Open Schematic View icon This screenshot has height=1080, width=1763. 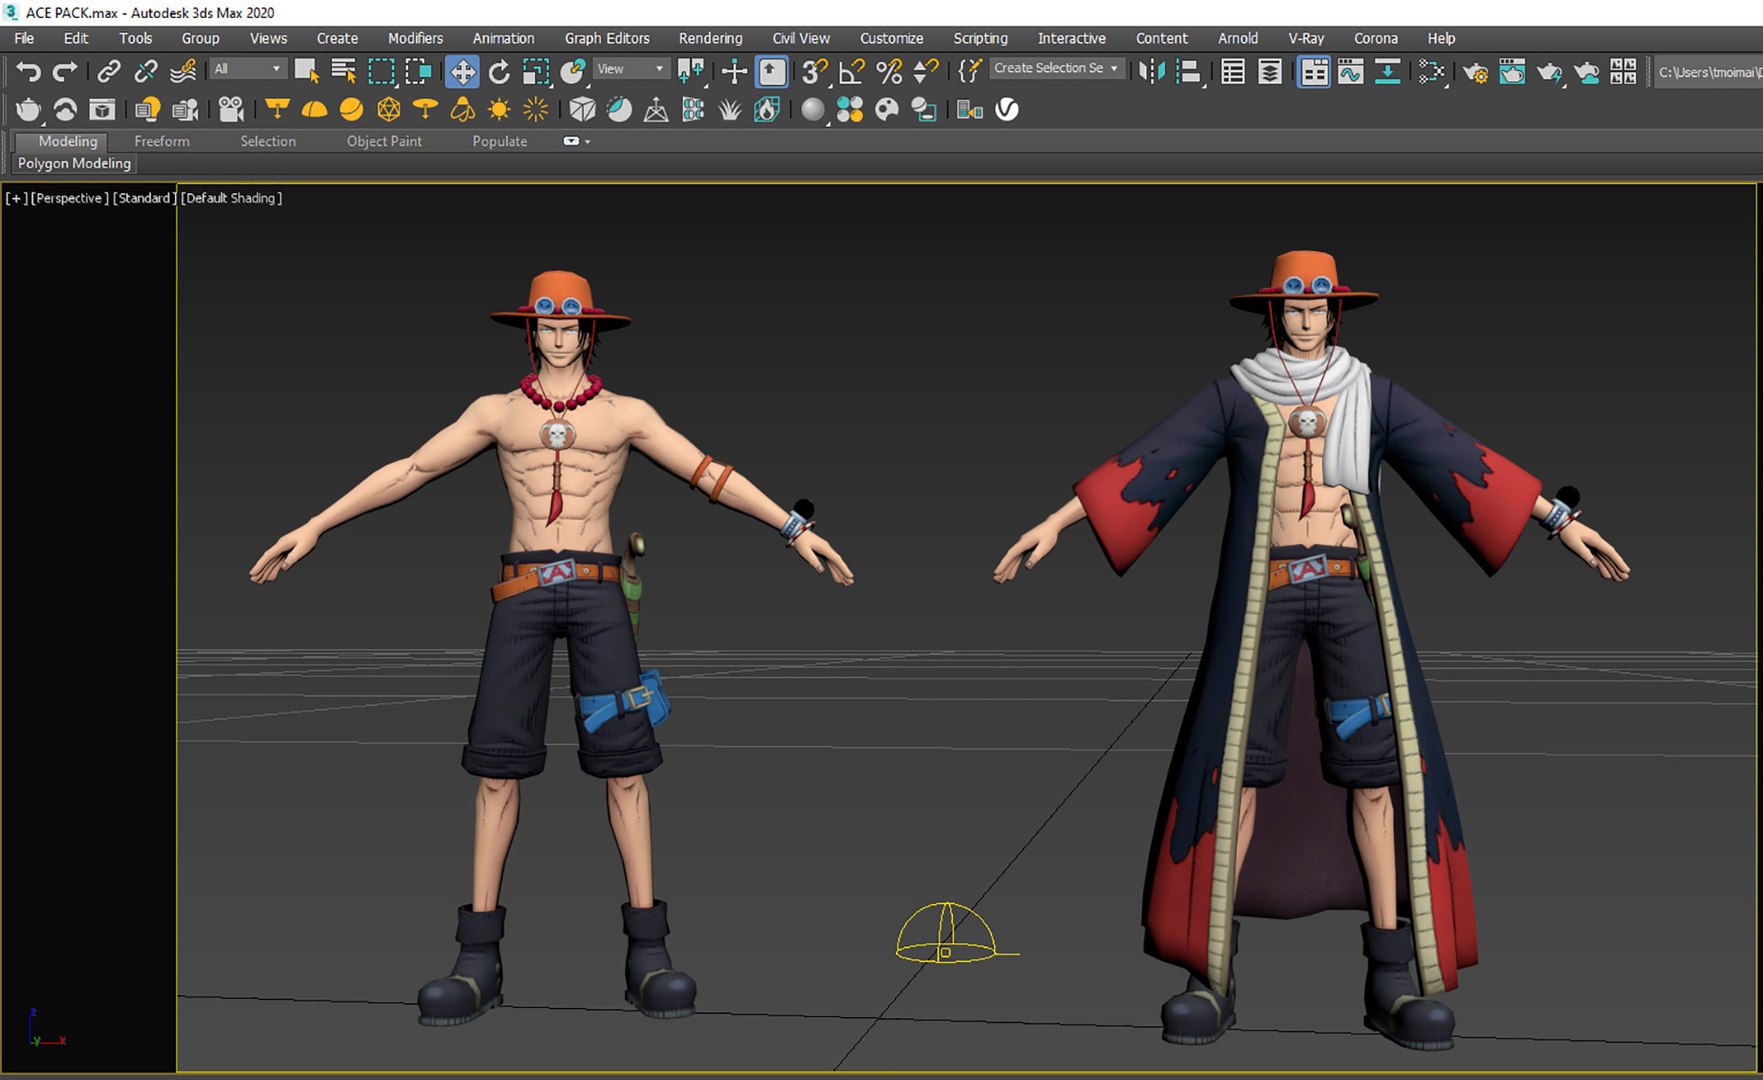1387,71
